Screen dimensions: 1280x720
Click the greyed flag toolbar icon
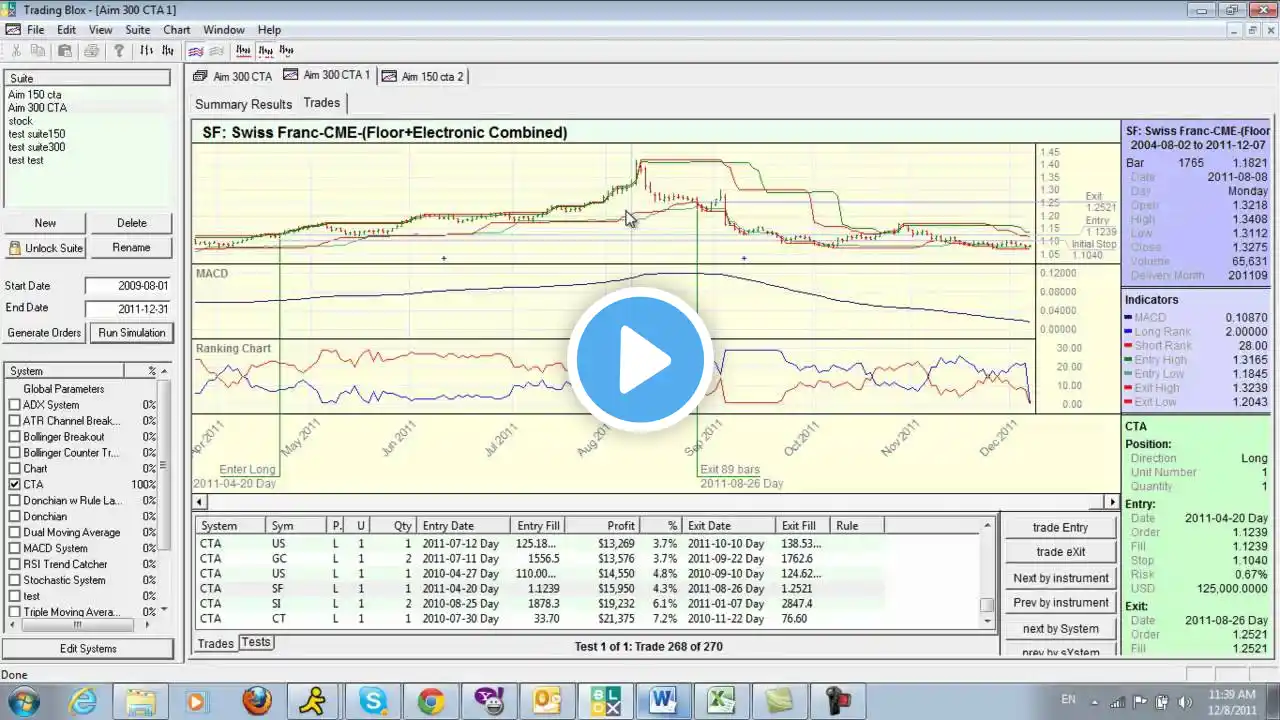[x=216, y=51]
